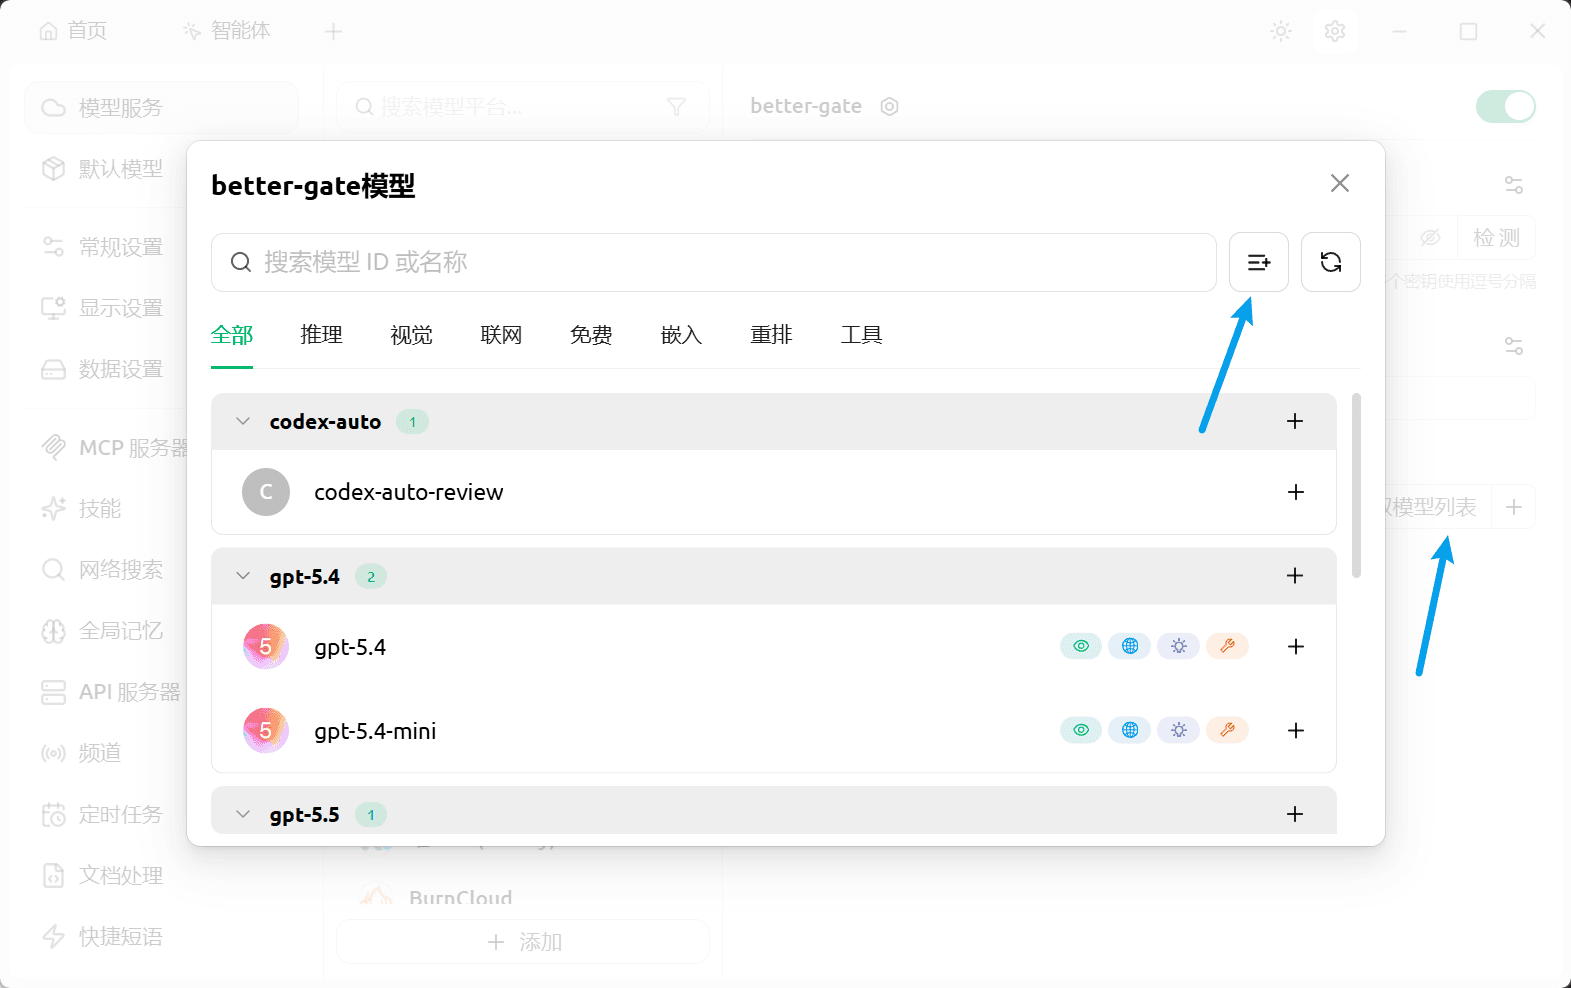Add all models in gpt-5.4 group
Image resolution: width=1571 pixels, height=988 pixels.
click(1295, 576)
